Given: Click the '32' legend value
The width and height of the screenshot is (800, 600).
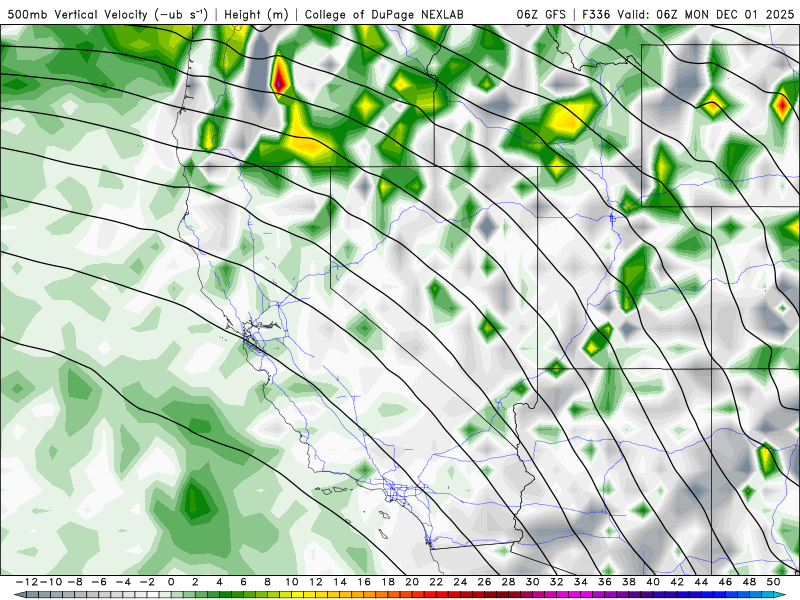Looking at the screenshot, I should (x=557, y=582).
